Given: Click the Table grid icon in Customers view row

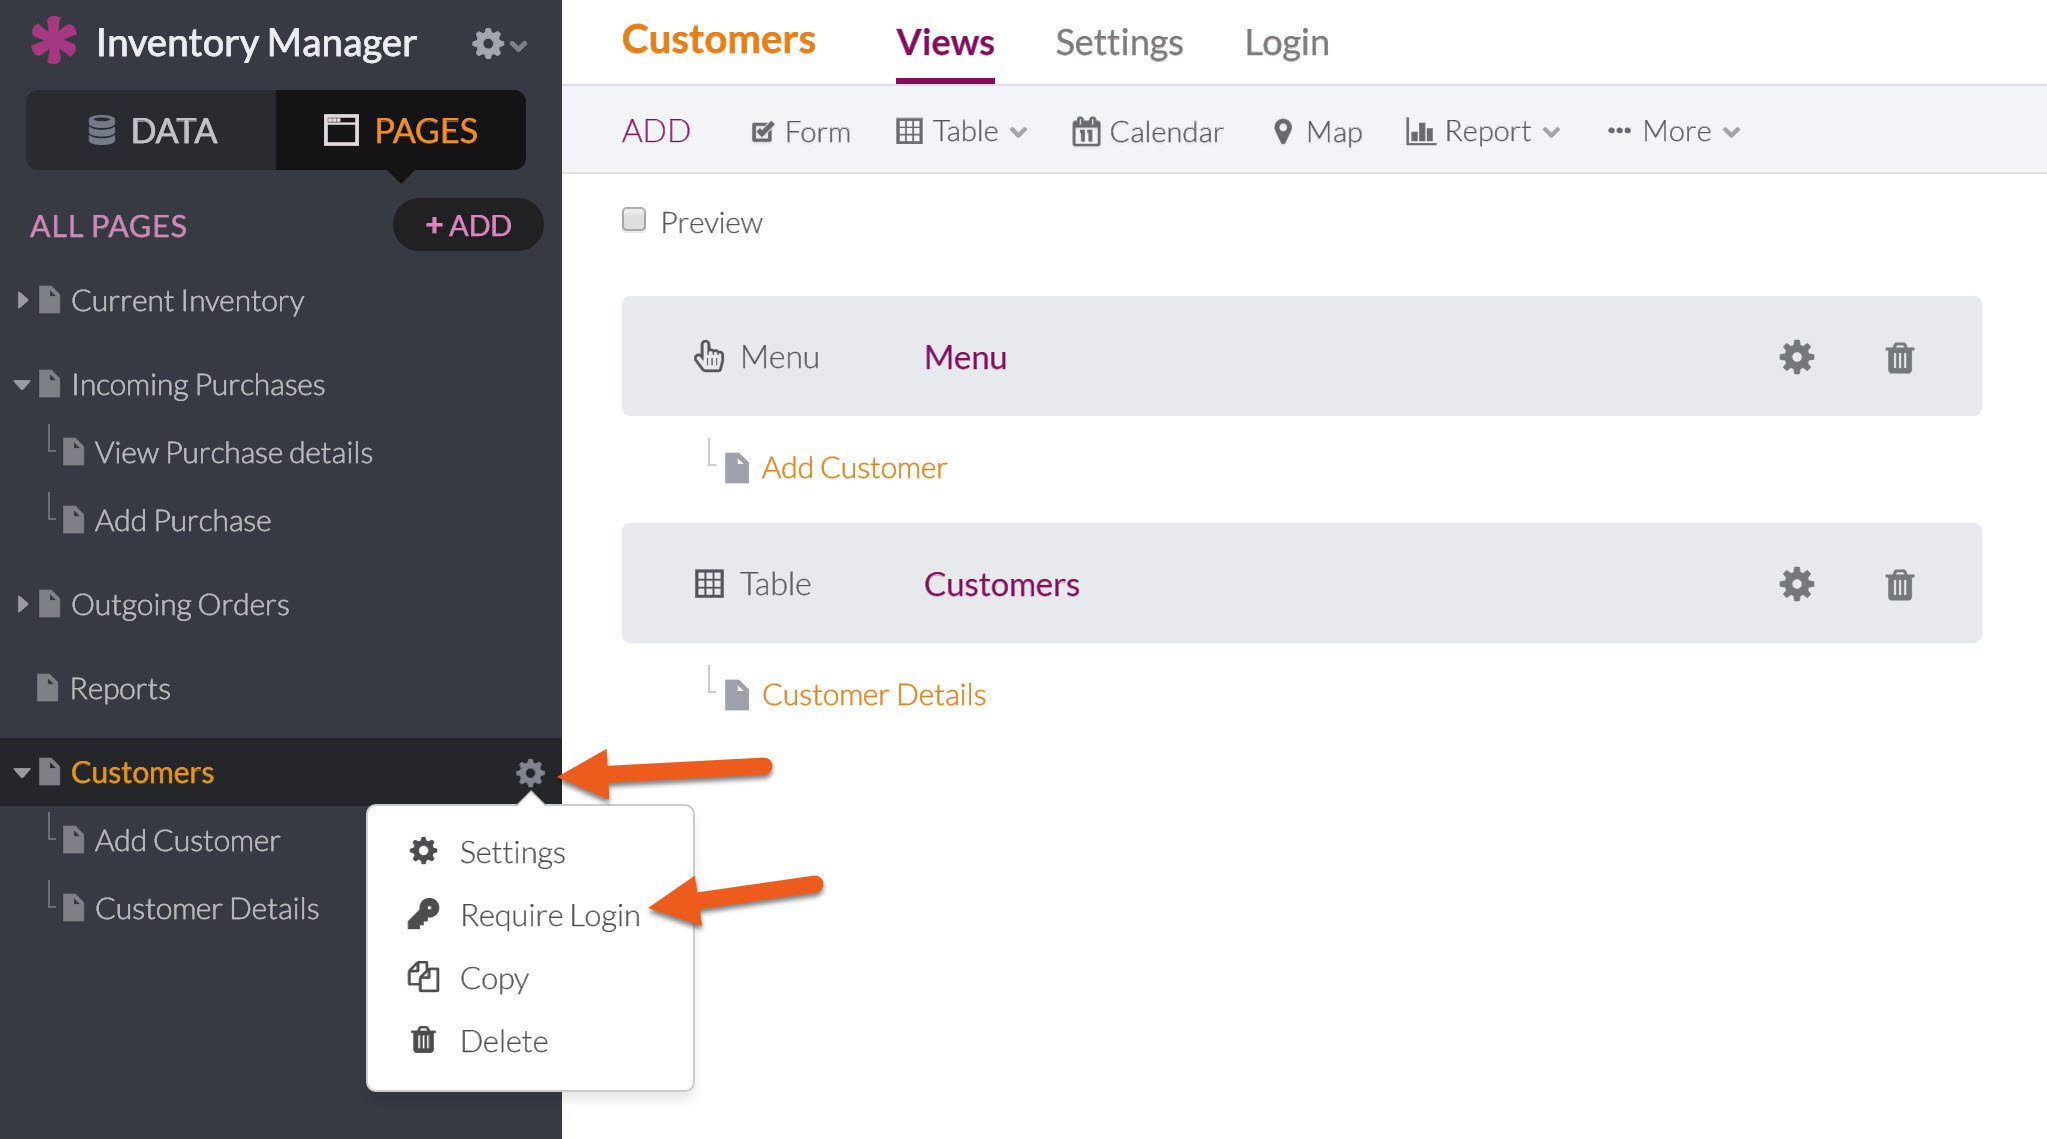Looking at the screenshot, I should 709,584.
